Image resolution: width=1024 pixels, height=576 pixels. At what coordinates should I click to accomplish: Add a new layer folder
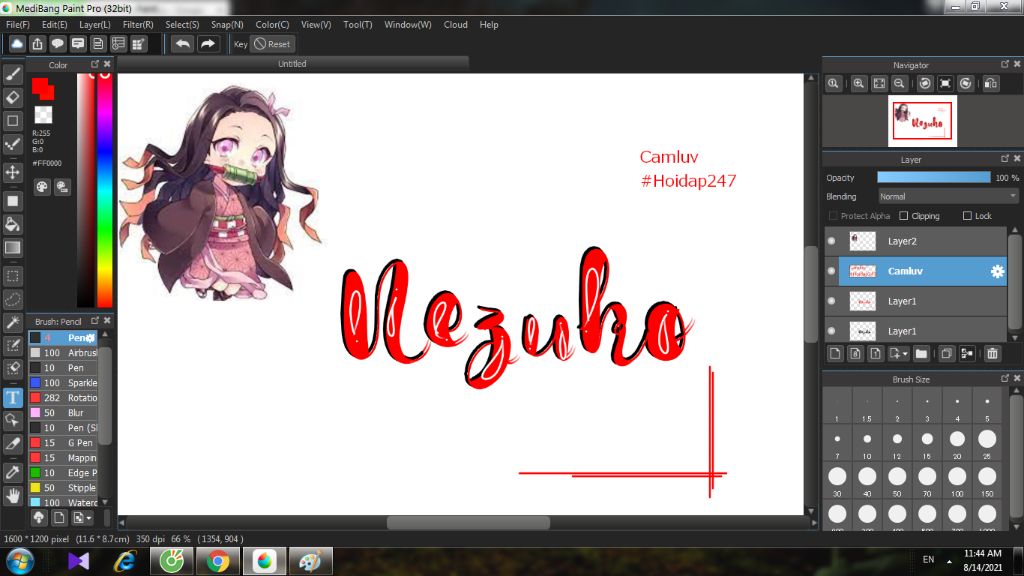pyautogui.click(x=921, y=353)
